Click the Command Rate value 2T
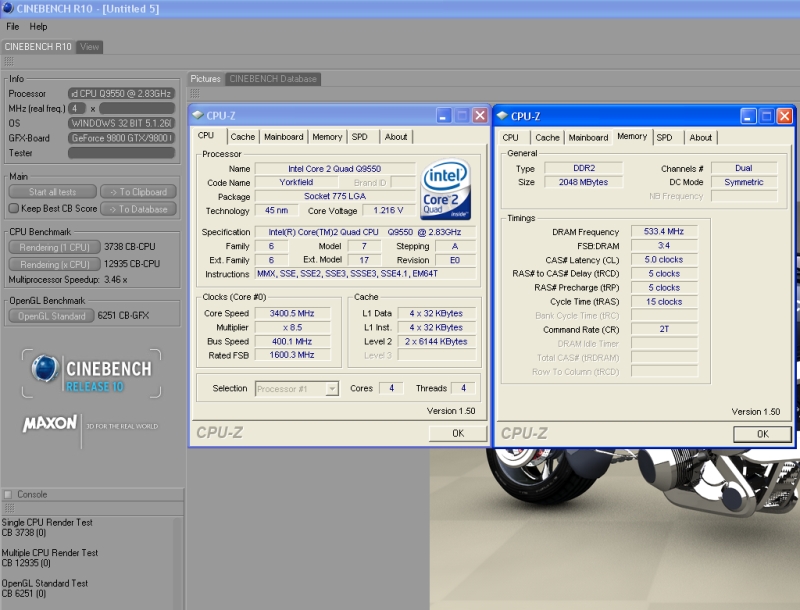Image resolution: width=800 pixels, height=610 pixels. point(664,329)
